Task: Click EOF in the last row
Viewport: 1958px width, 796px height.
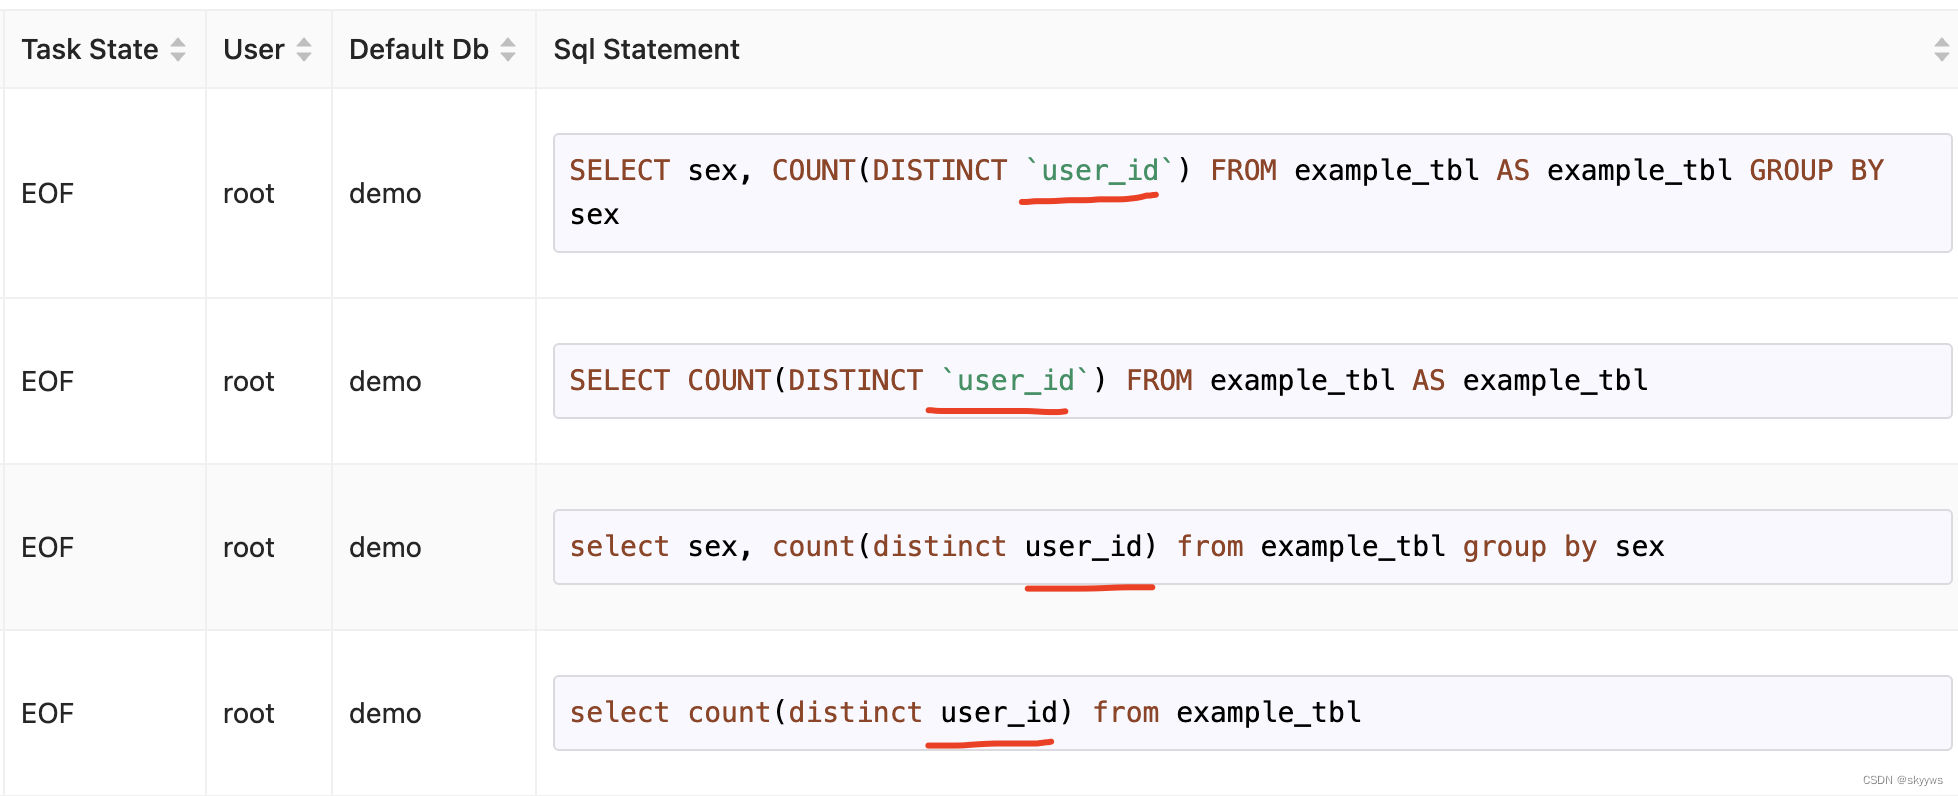Action: click(x=47, y=713)
